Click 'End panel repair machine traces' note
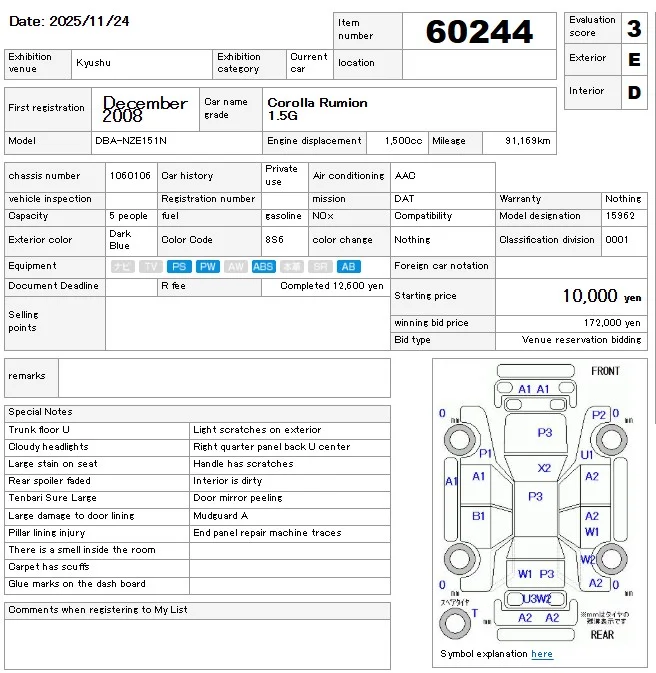 (x=267, y=533)
